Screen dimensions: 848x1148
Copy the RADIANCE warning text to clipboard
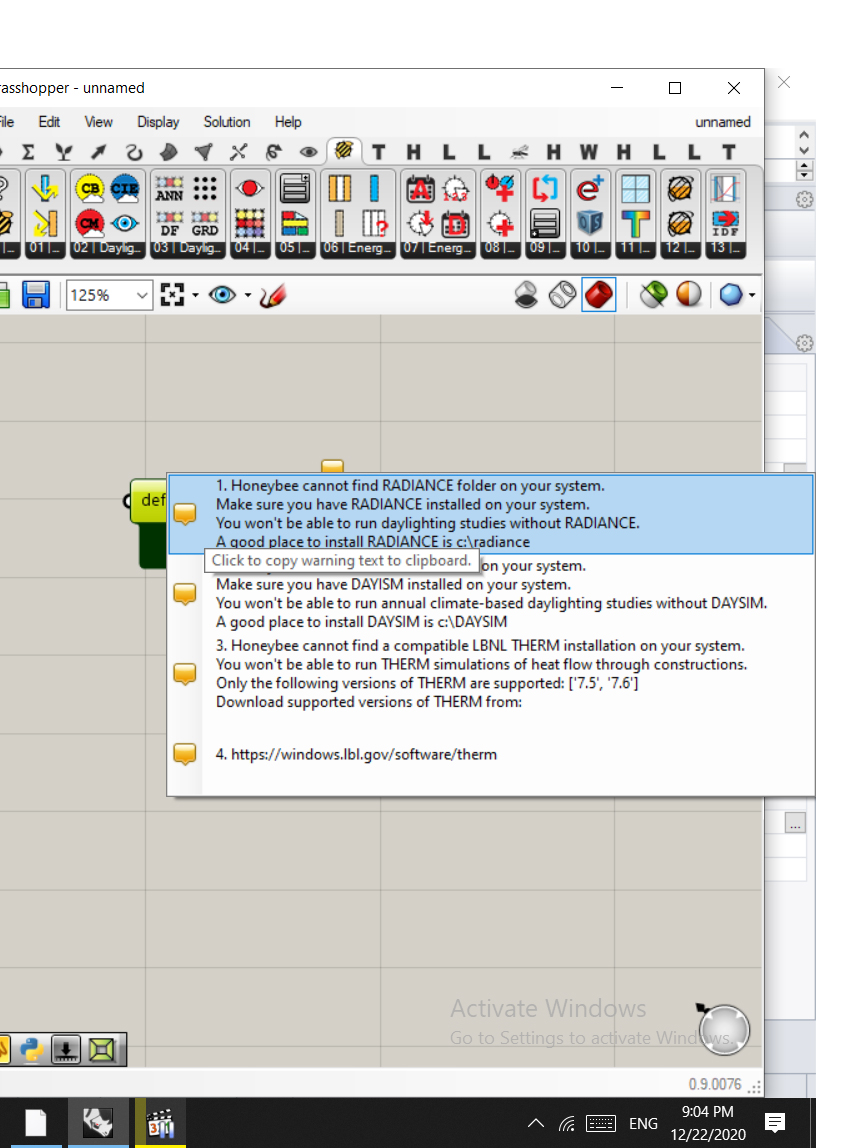(491, 514)
